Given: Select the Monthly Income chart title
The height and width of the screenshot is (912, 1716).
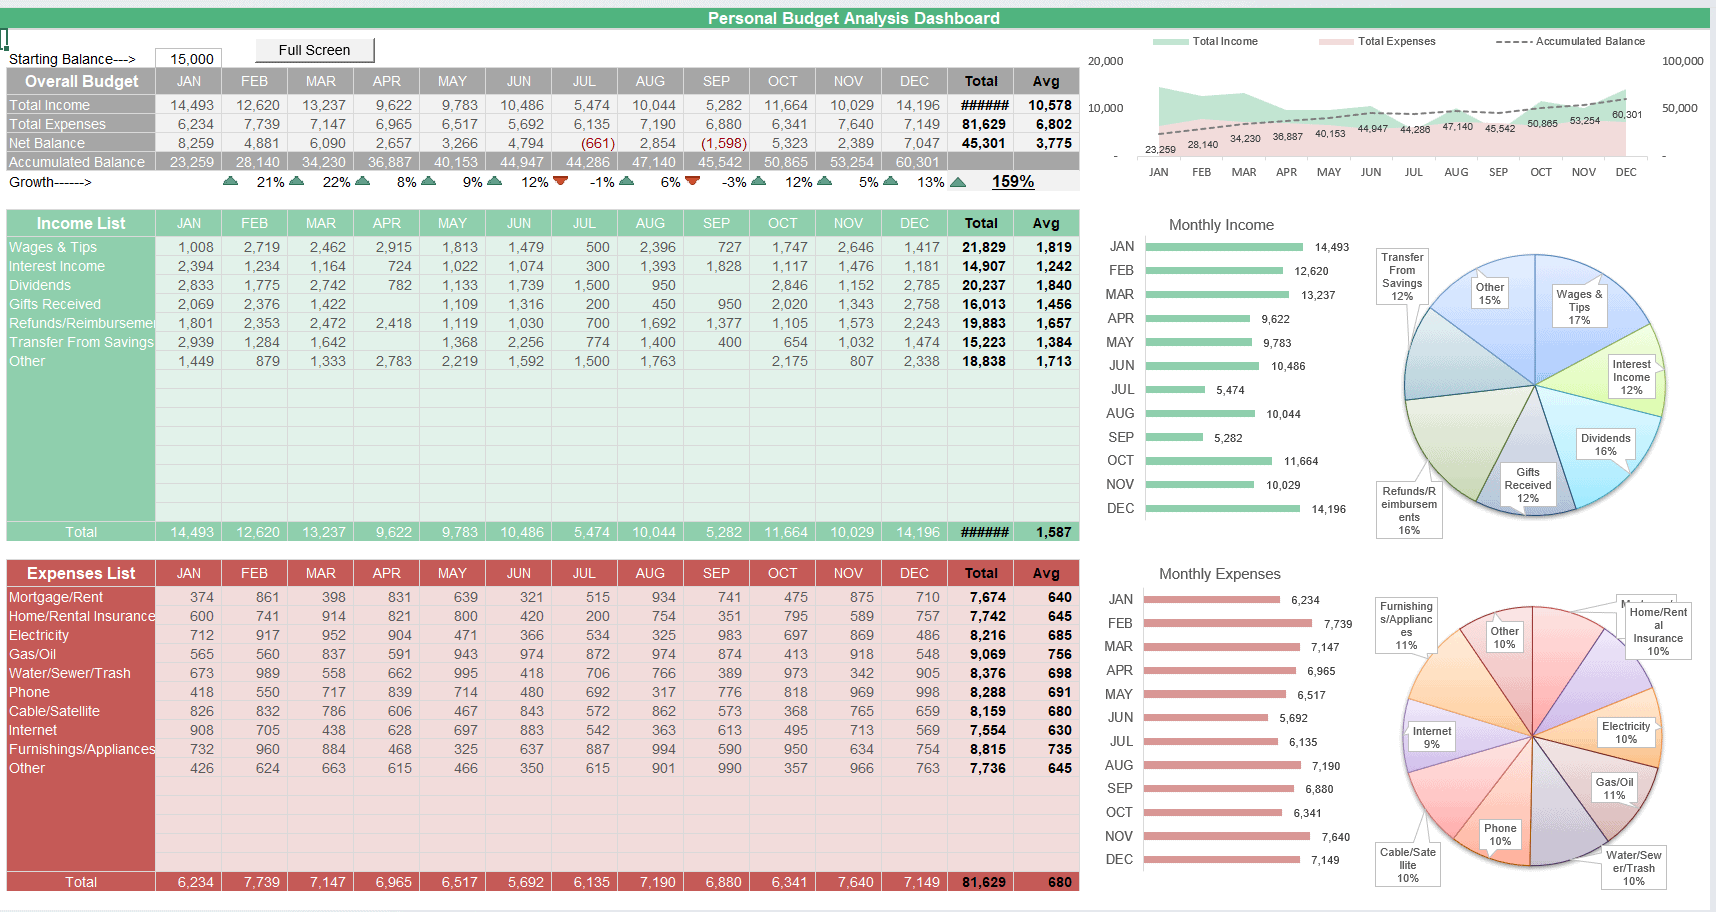Looking at the screenshot, I should pyautogui.click(x=1221, y=225).
